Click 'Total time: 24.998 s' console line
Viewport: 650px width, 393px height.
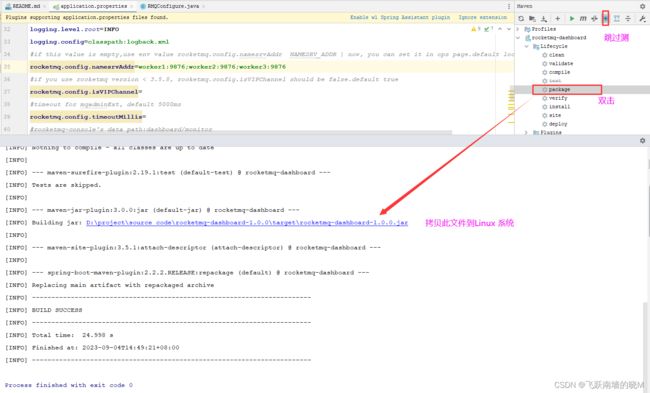pyautogui.click(x=59, y=335)
